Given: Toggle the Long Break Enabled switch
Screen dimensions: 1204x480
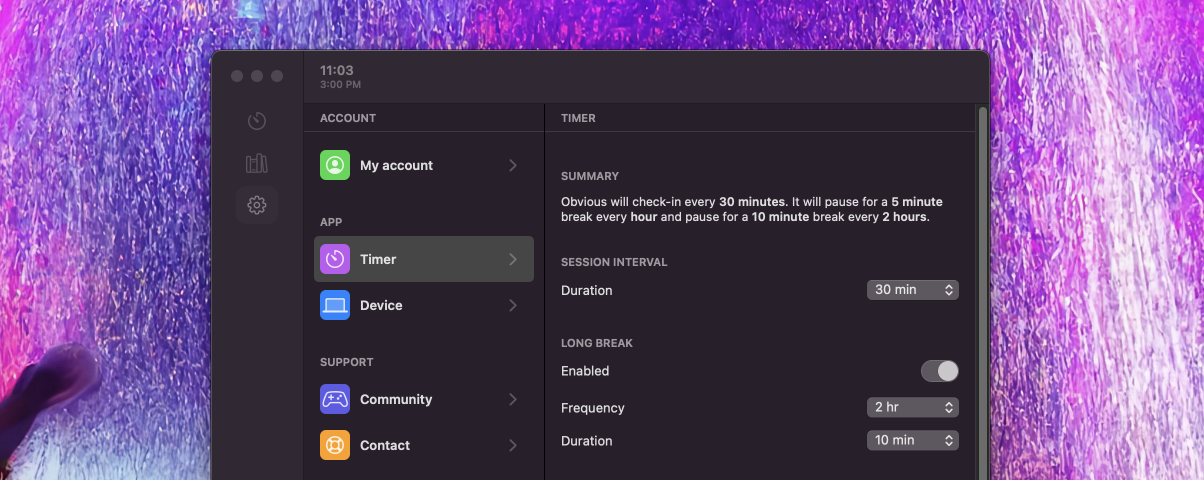Looking at the screenshot, I should (940, 371).
